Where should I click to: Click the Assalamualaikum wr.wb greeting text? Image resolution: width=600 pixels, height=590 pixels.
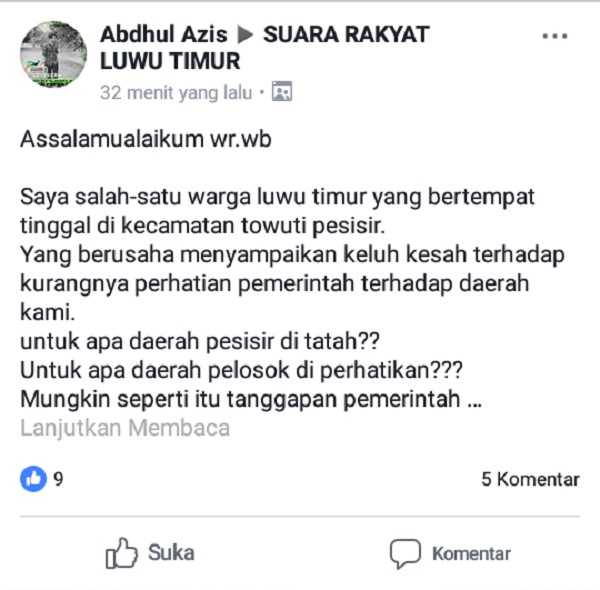(x=146, y=139)
